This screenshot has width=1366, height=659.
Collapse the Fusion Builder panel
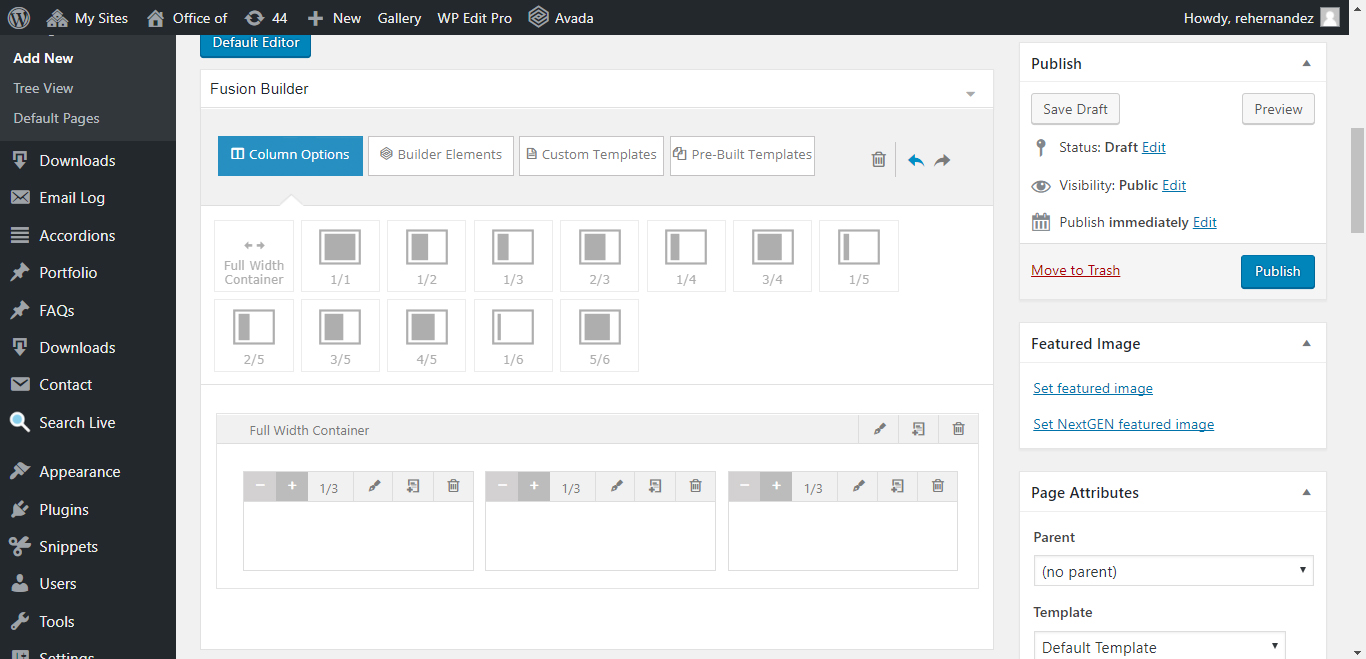click(970, 93)
